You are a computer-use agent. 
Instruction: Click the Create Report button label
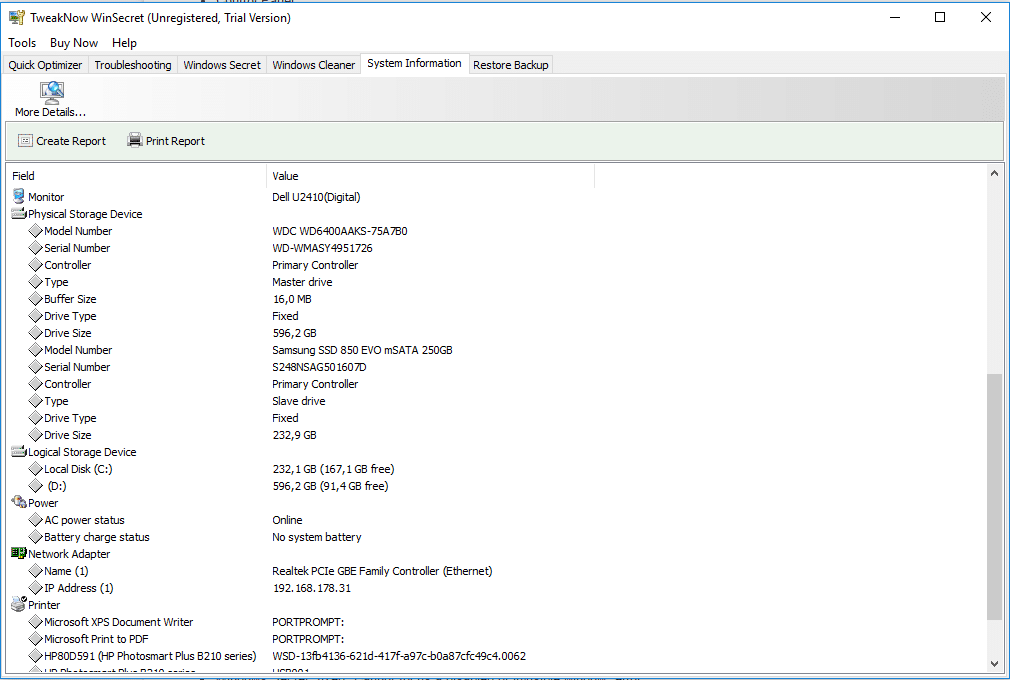tap(71, 141)
